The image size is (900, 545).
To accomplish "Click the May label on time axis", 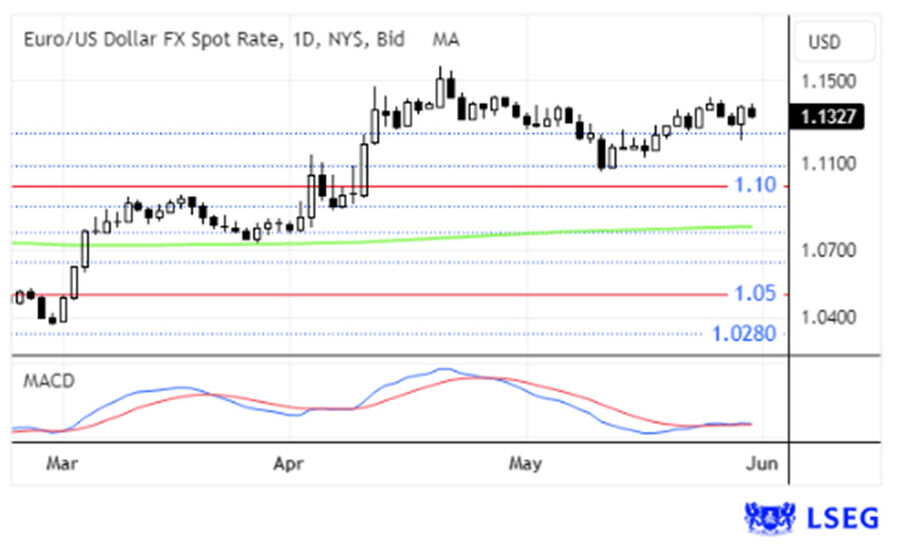I will click(x=525, y=464).
